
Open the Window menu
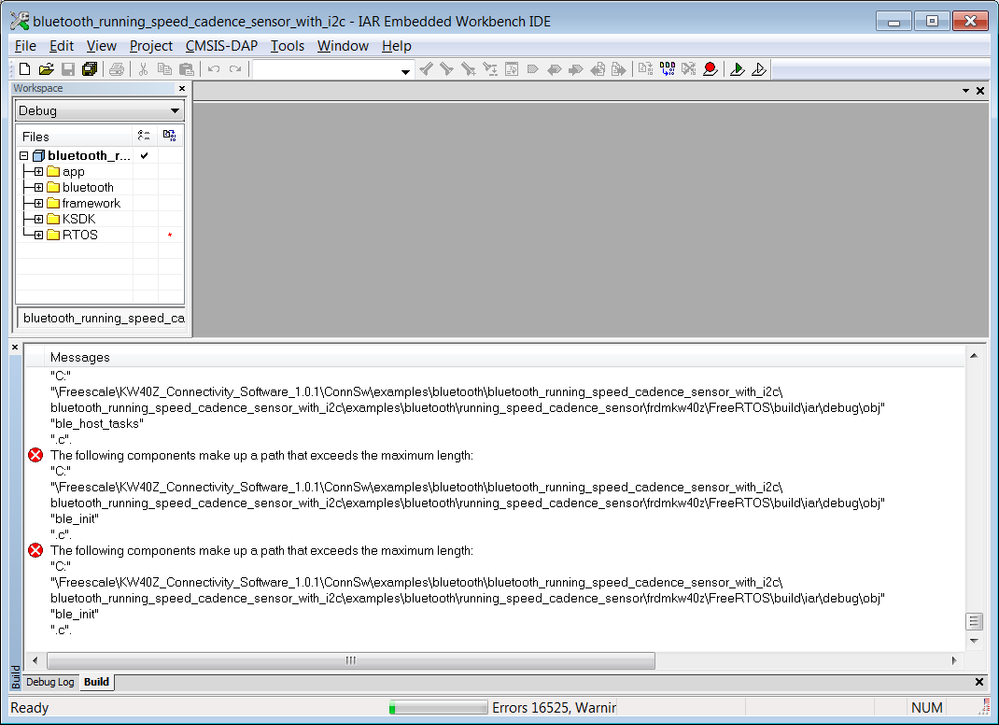343,46
